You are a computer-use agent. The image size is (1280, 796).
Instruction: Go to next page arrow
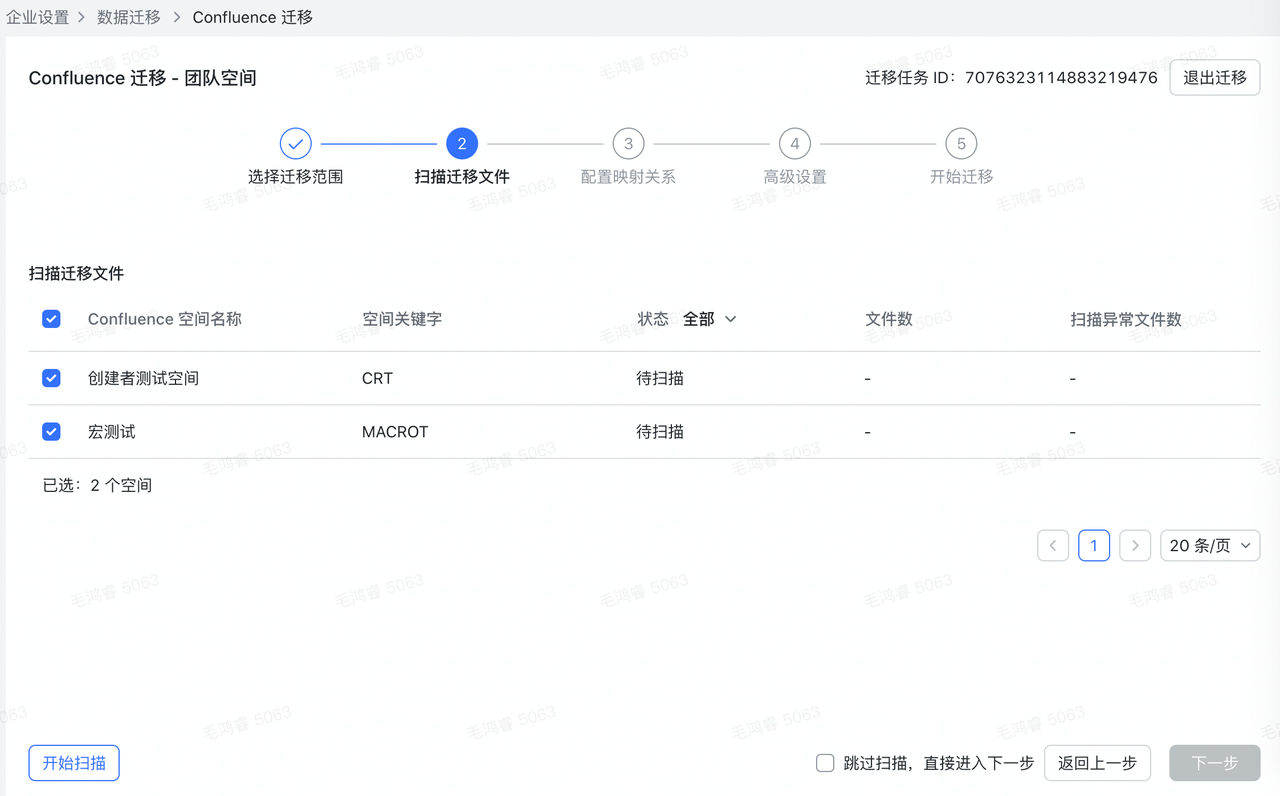(1135, 545)
